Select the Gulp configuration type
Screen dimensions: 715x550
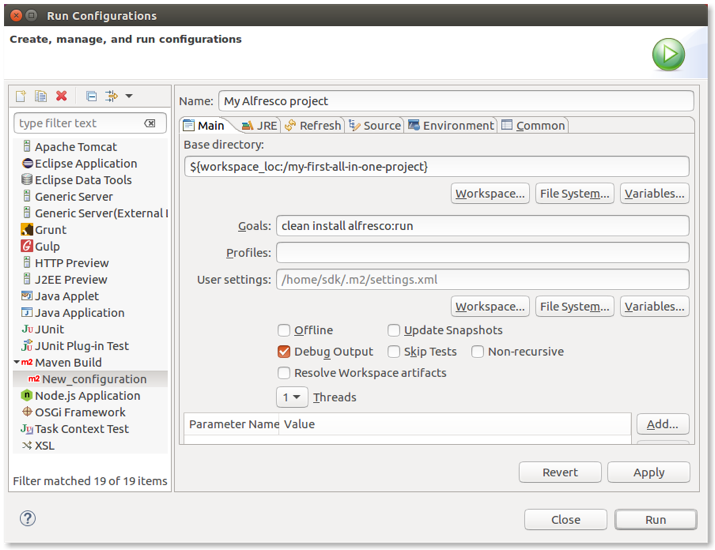point(47,246)
